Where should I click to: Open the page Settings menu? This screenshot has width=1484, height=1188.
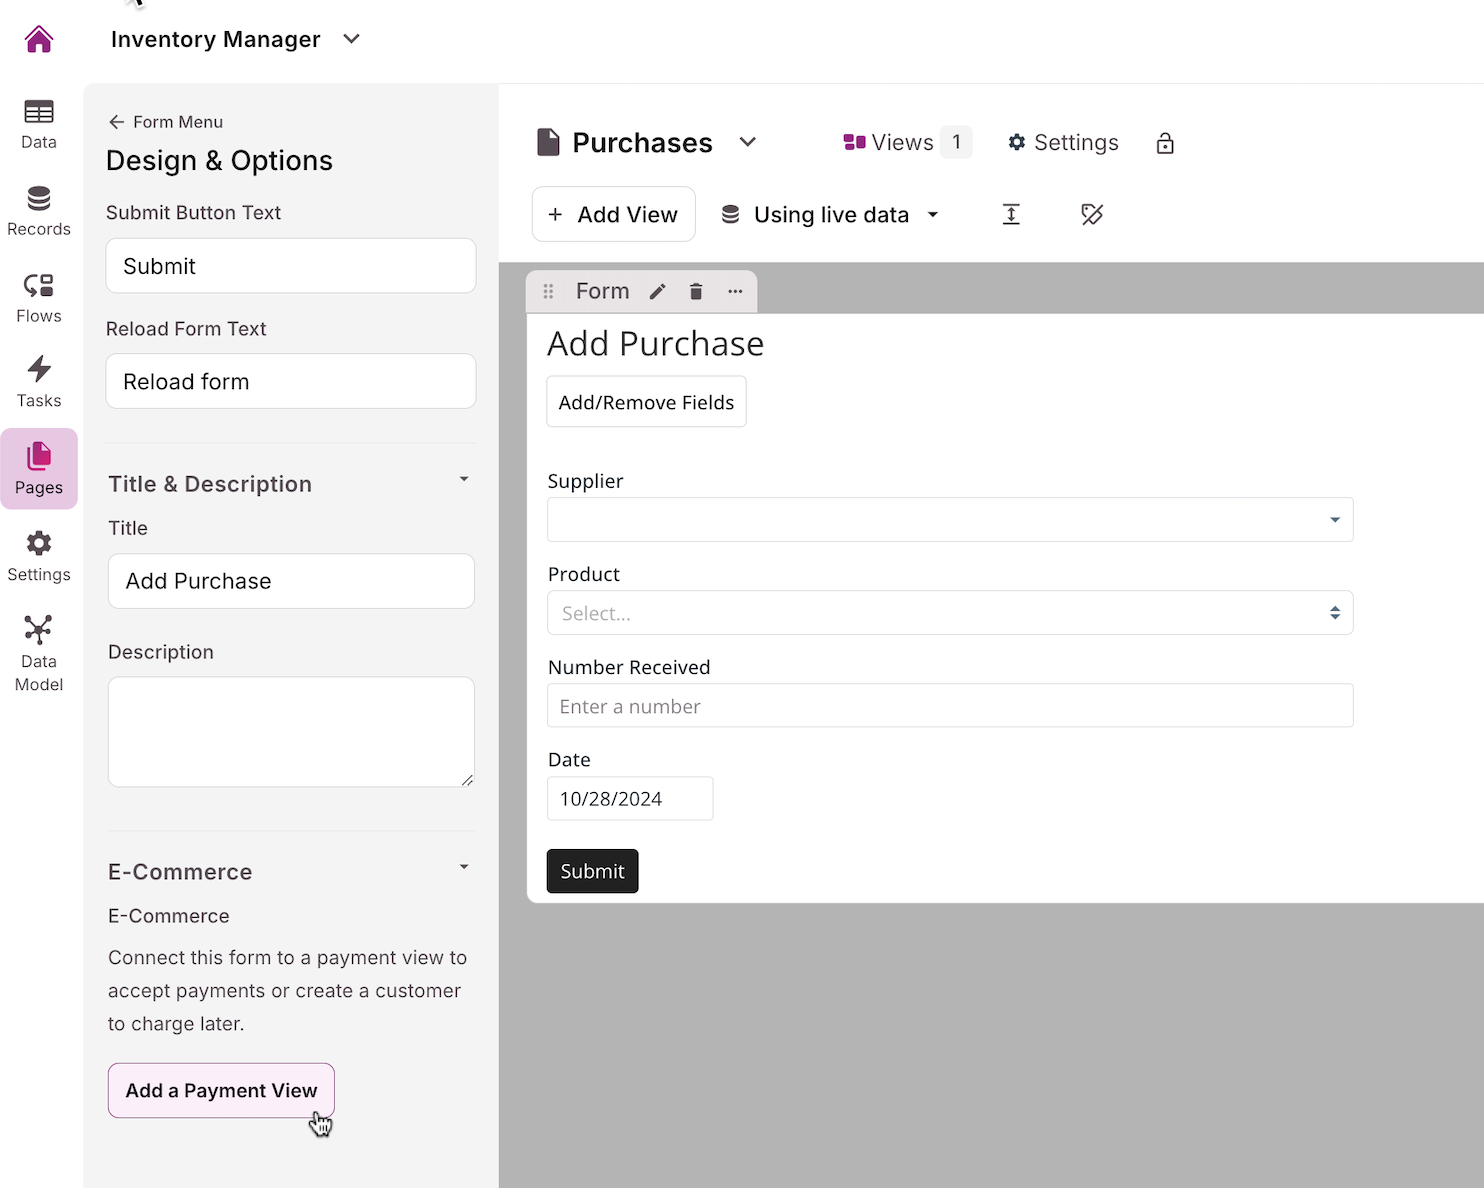[1063, 142]
